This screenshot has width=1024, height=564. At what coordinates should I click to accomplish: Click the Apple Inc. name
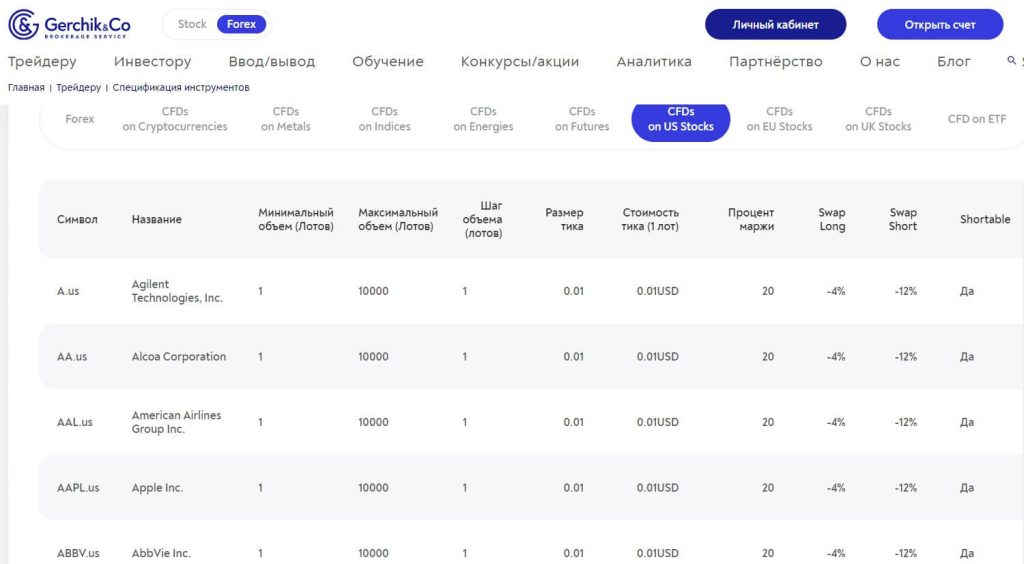click(157, 488)
